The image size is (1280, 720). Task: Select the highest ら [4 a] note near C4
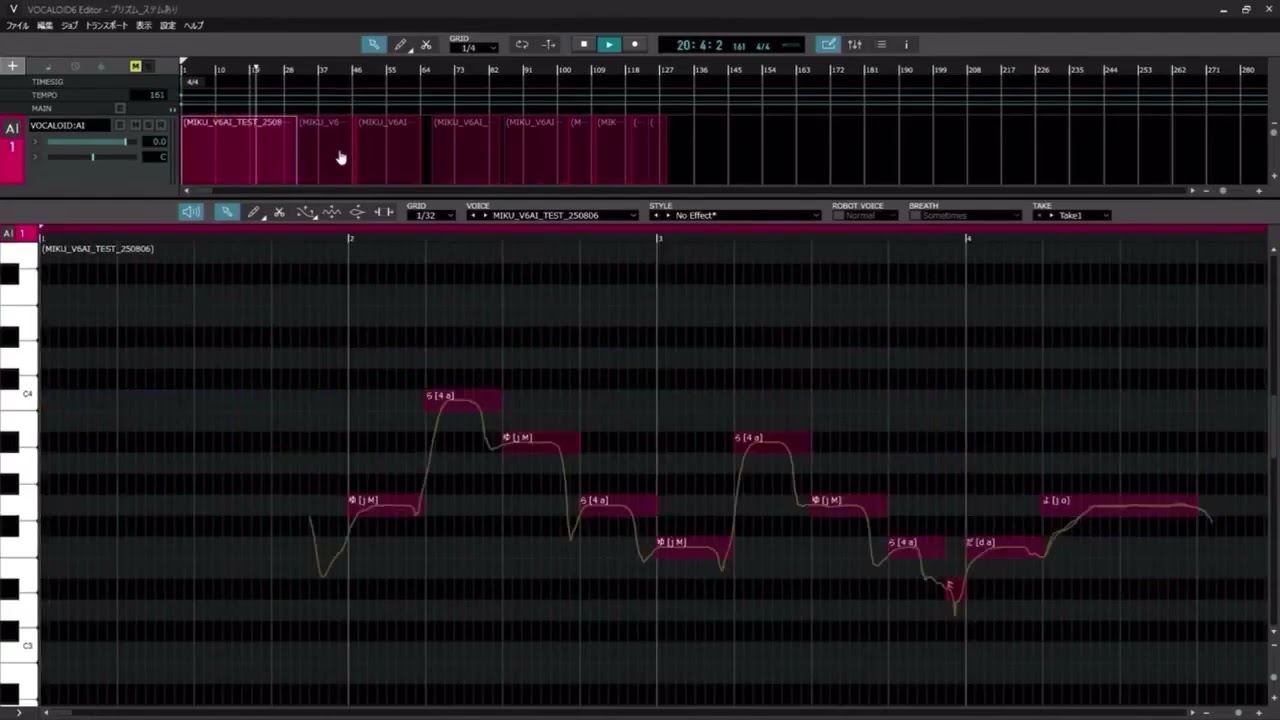tap(463, 401)
